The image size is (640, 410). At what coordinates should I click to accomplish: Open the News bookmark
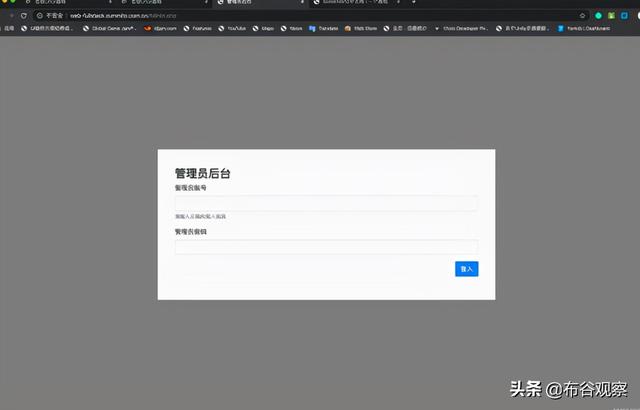coord(291,28)
